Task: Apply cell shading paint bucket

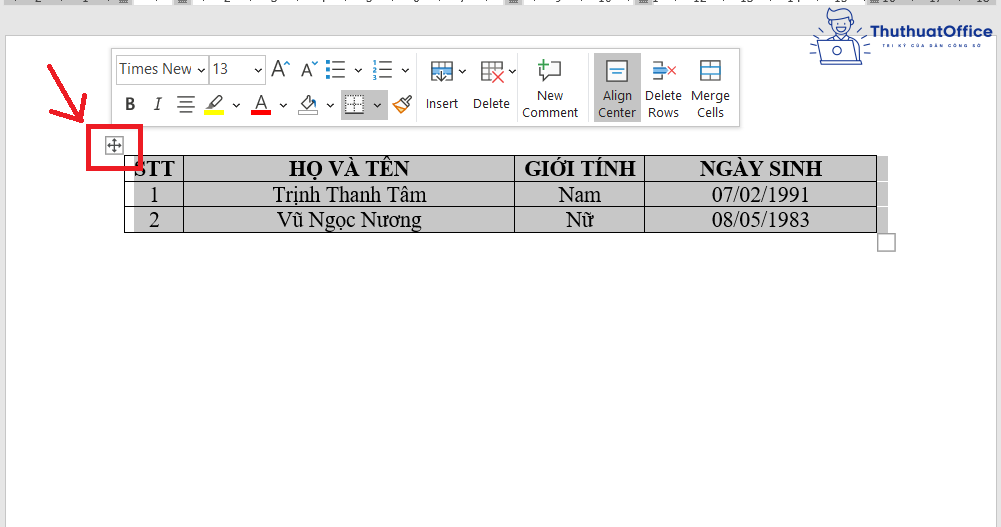Action: click(x=308, y=104)
